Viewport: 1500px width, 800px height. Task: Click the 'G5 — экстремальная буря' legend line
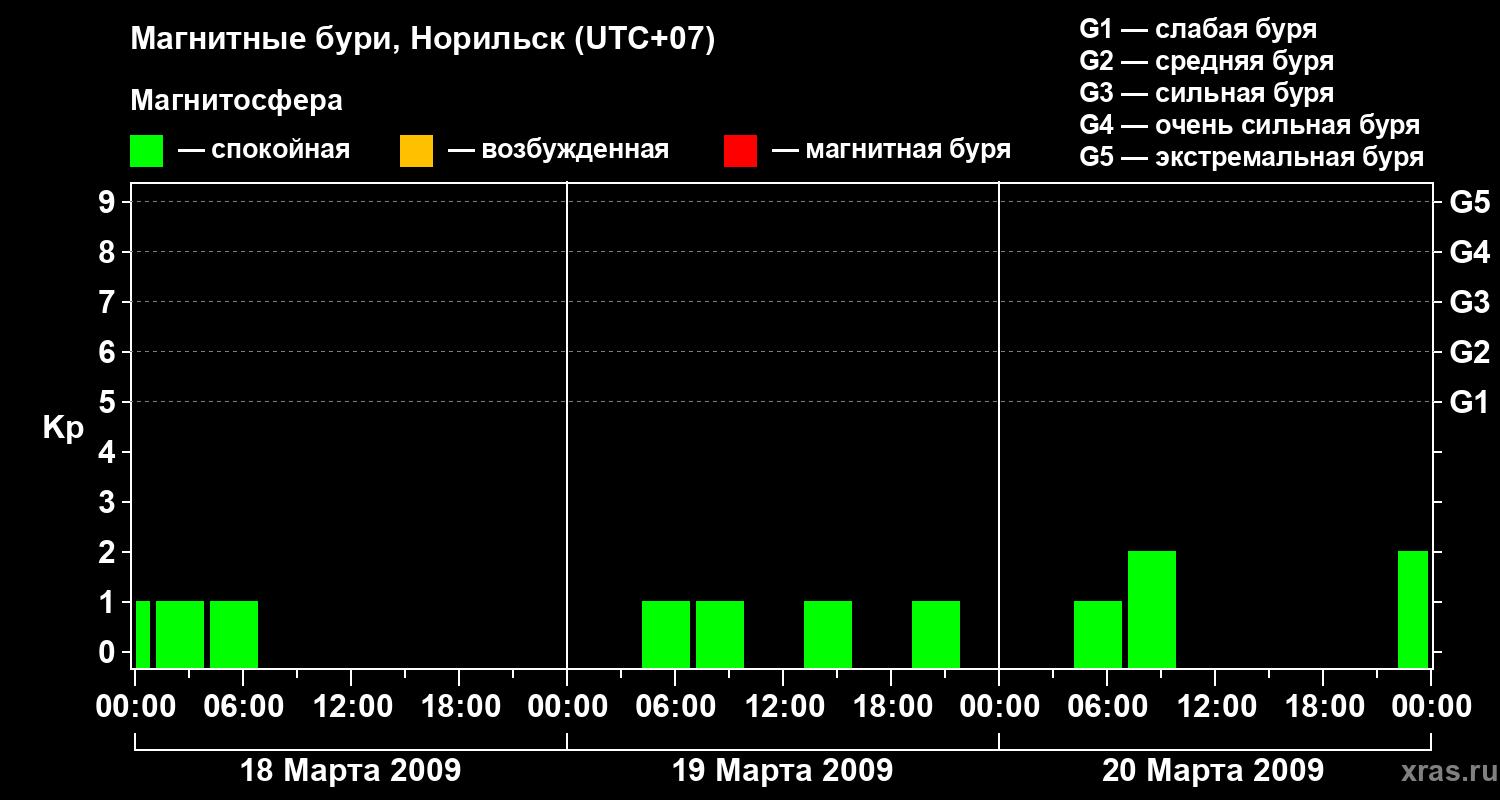(1252, 158)
